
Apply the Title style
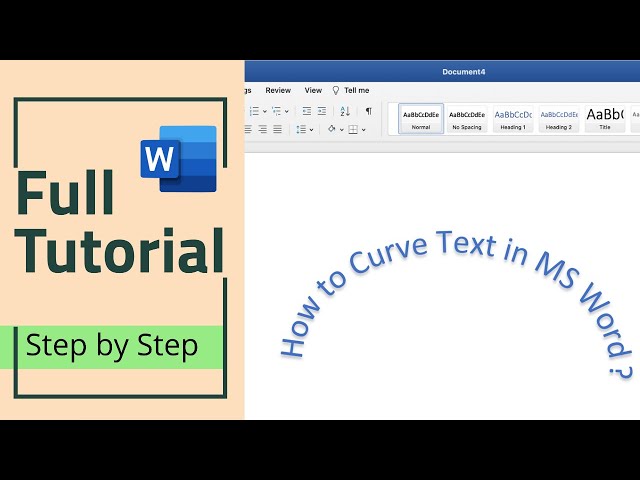[605, 118]
